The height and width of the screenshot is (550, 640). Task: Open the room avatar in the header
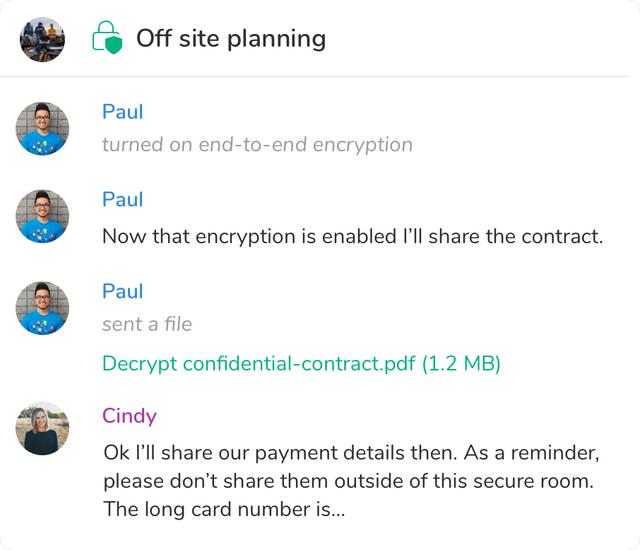tap(42, 38)
